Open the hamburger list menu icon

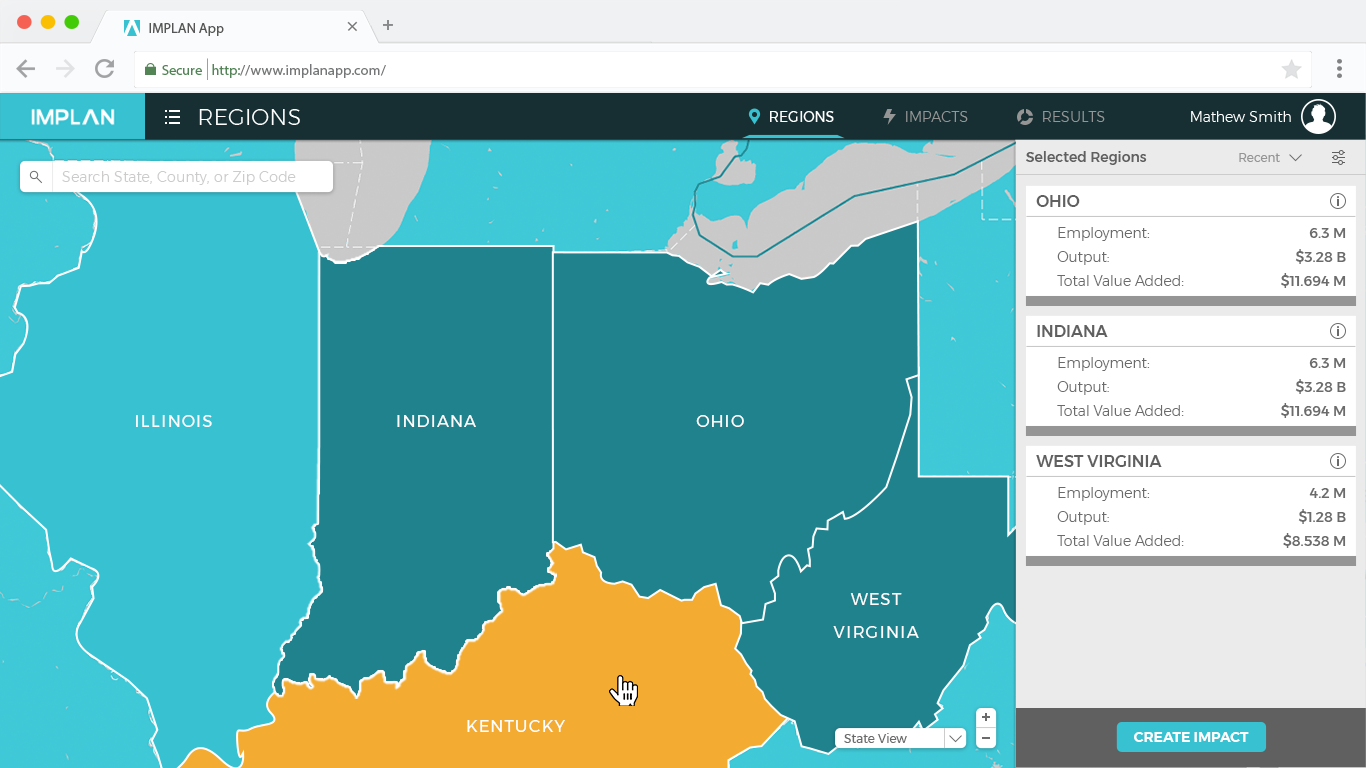tap(172, 117)
